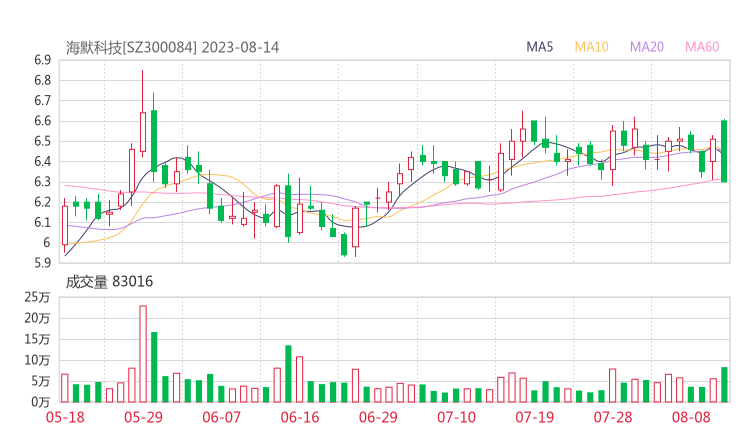Viewport: 740px width, 440px height.
Task: Click the MA10 legend label
Action: pos(591,47)
